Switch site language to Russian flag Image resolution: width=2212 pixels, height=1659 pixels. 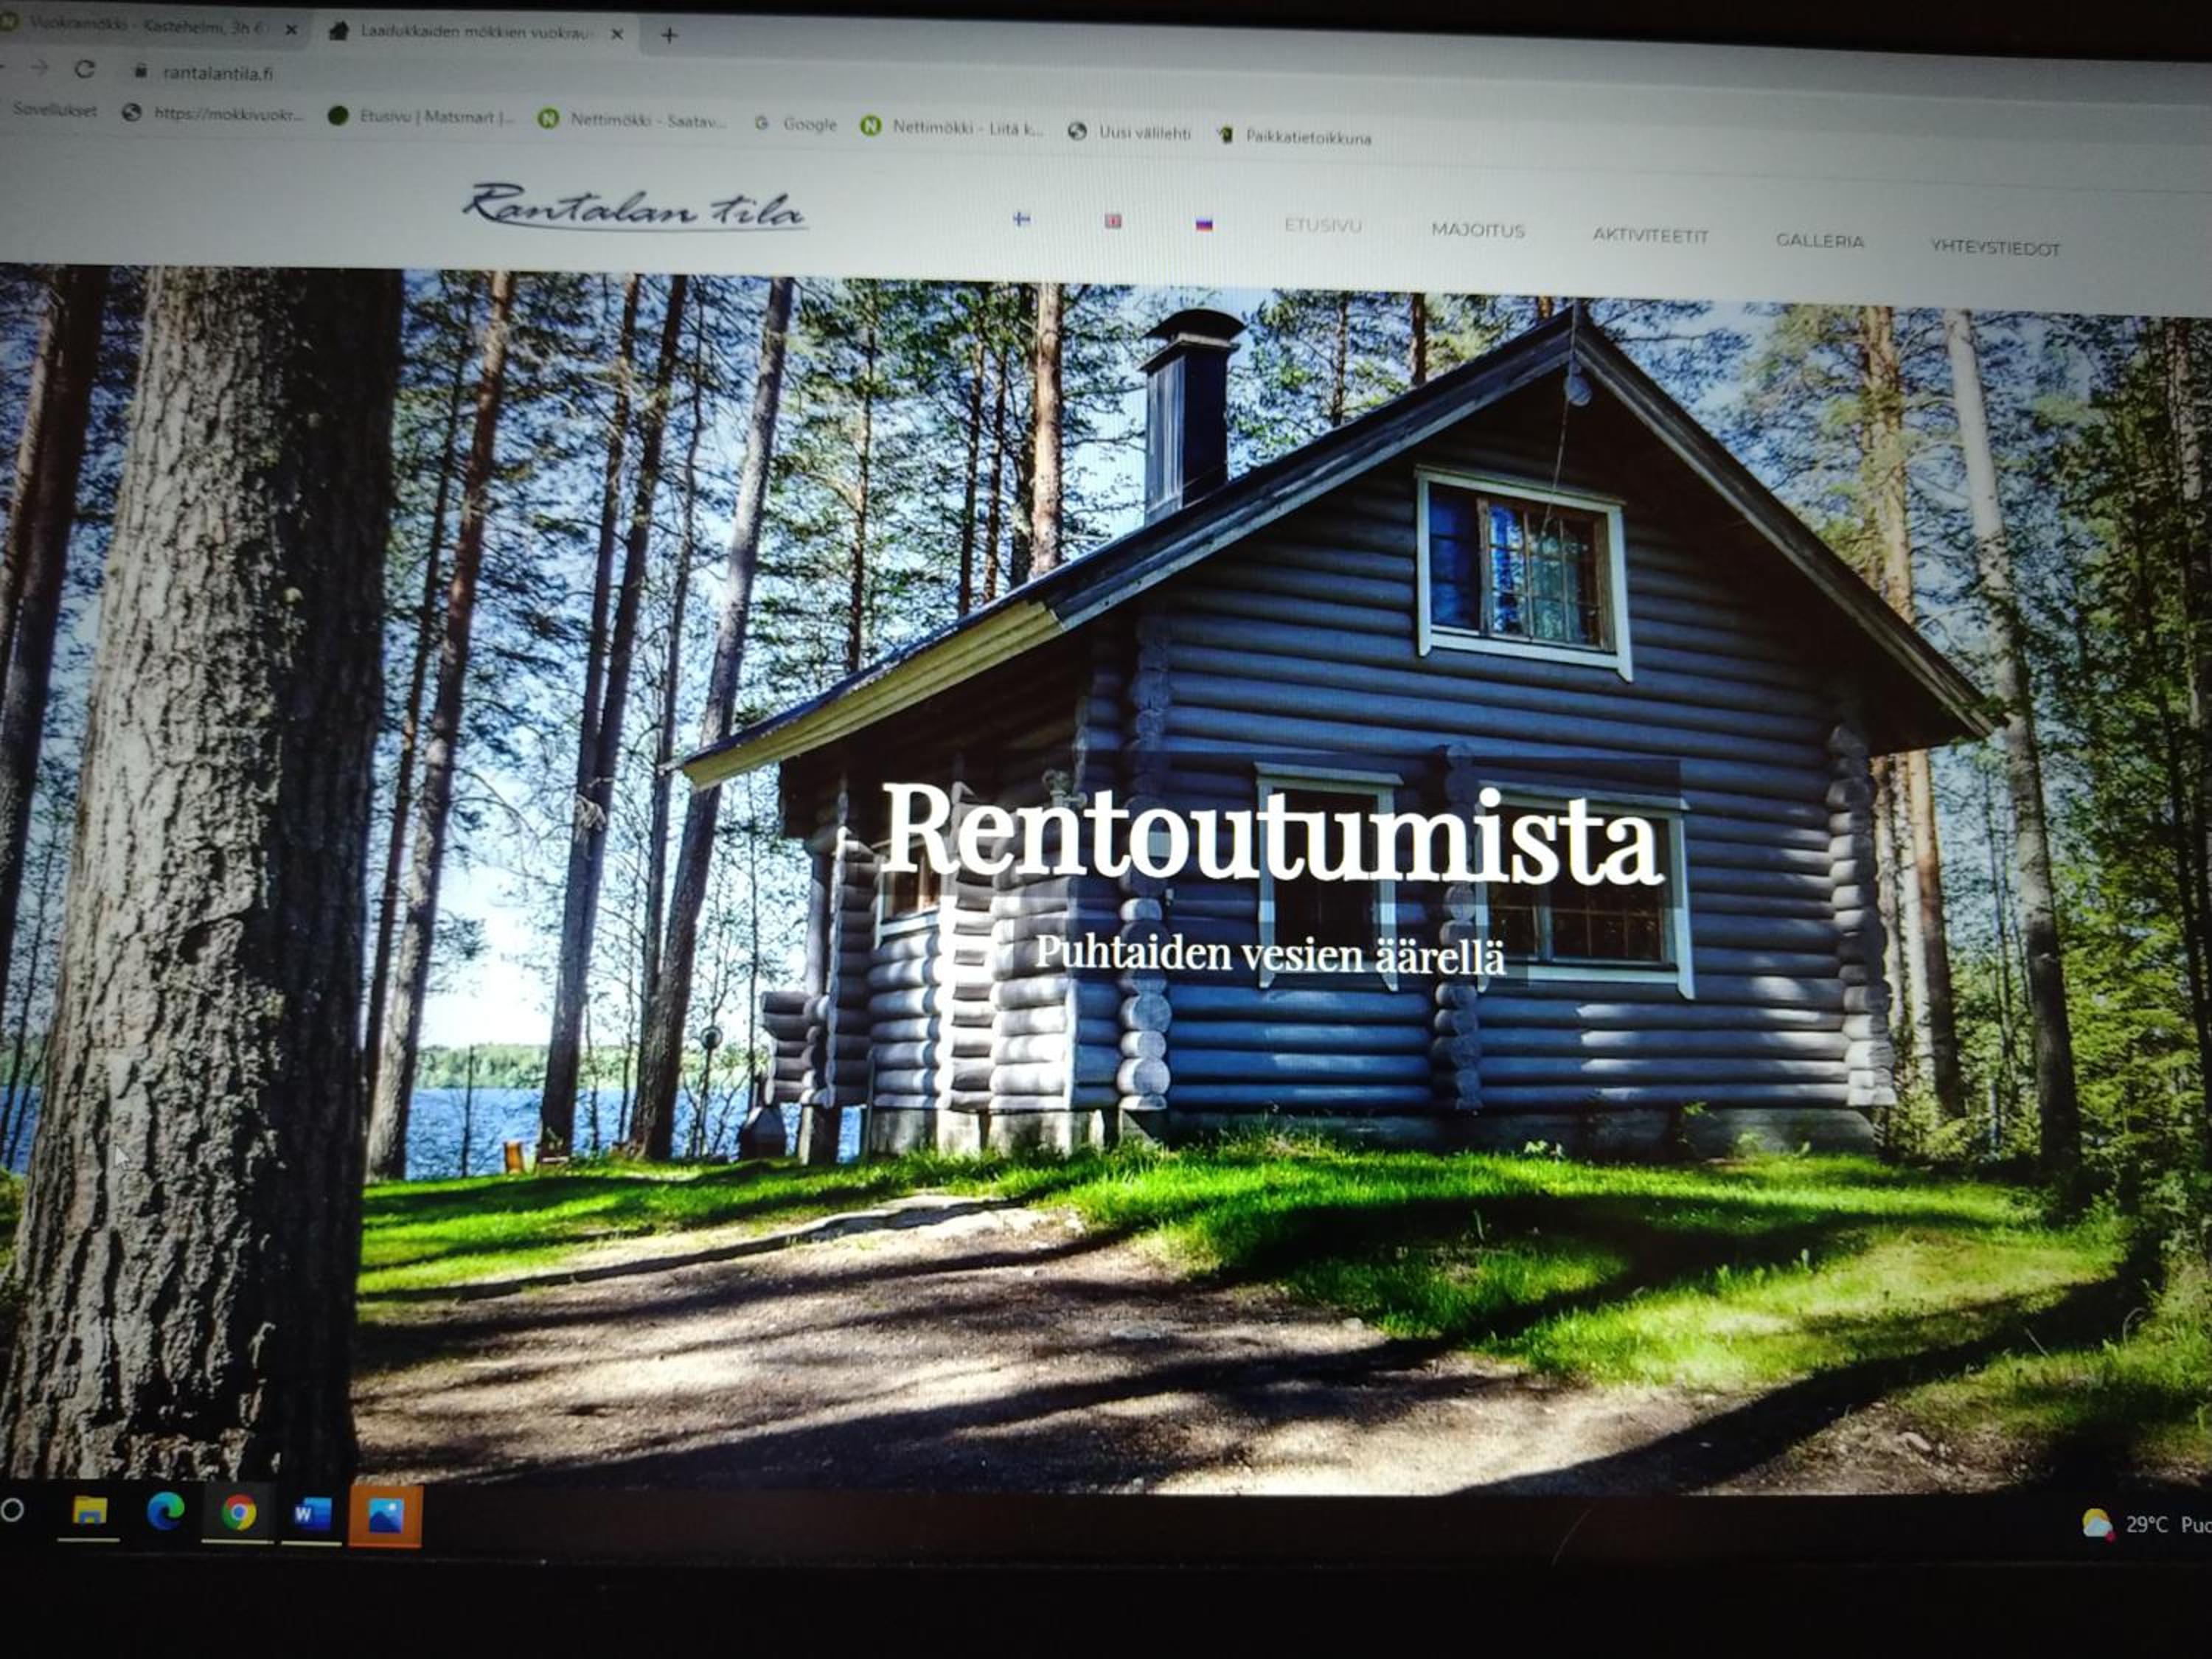click(1204, 224)
